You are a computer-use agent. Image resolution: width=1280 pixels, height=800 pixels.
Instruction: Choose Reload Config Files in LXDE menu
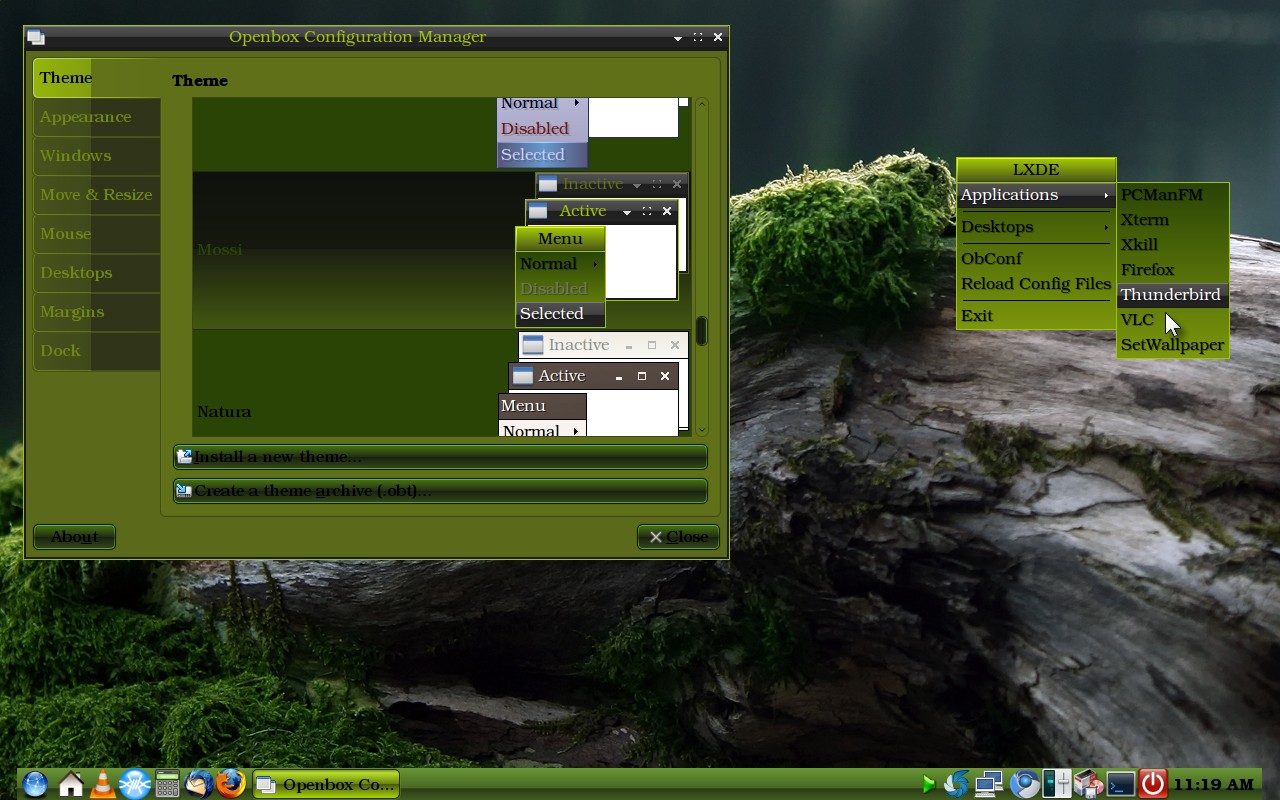[x=1036, y=284]
